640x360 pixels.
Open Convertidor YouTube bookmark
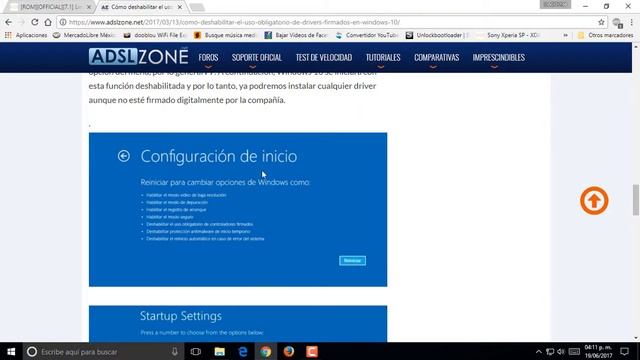click(x=367, y=36)
